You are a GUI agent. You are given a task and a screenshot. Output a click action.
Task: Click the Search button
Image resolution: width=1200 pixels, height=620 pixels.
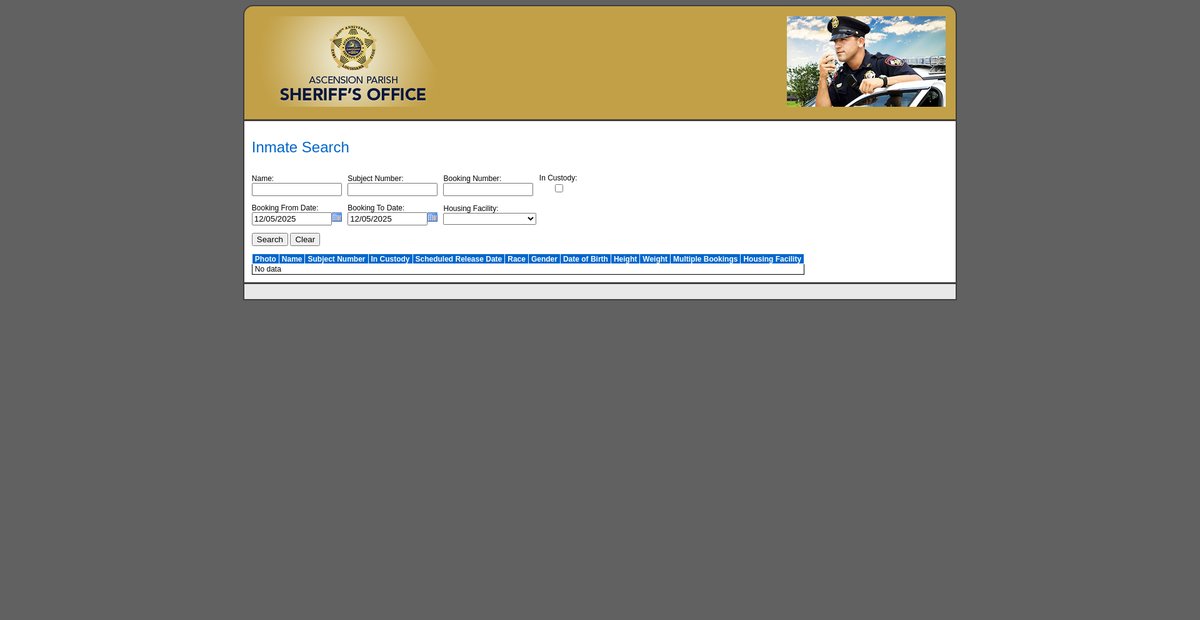coord(270,240)
